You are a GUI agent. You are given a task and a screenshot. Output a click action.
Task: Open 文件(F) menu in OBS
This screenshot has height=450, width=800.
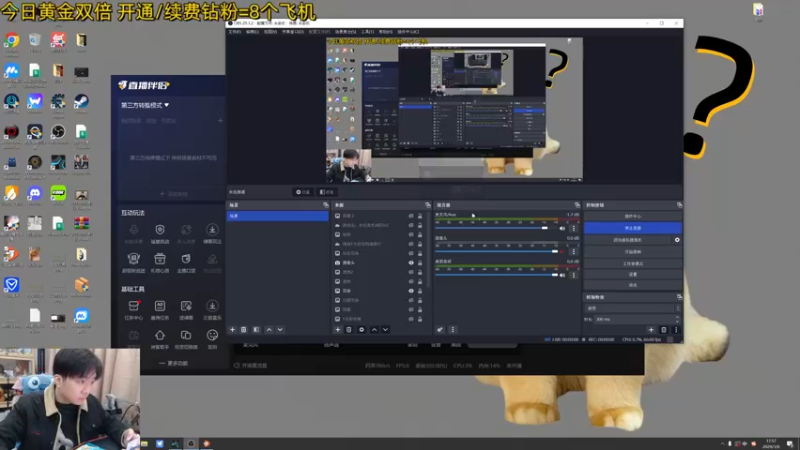point(235,32)
